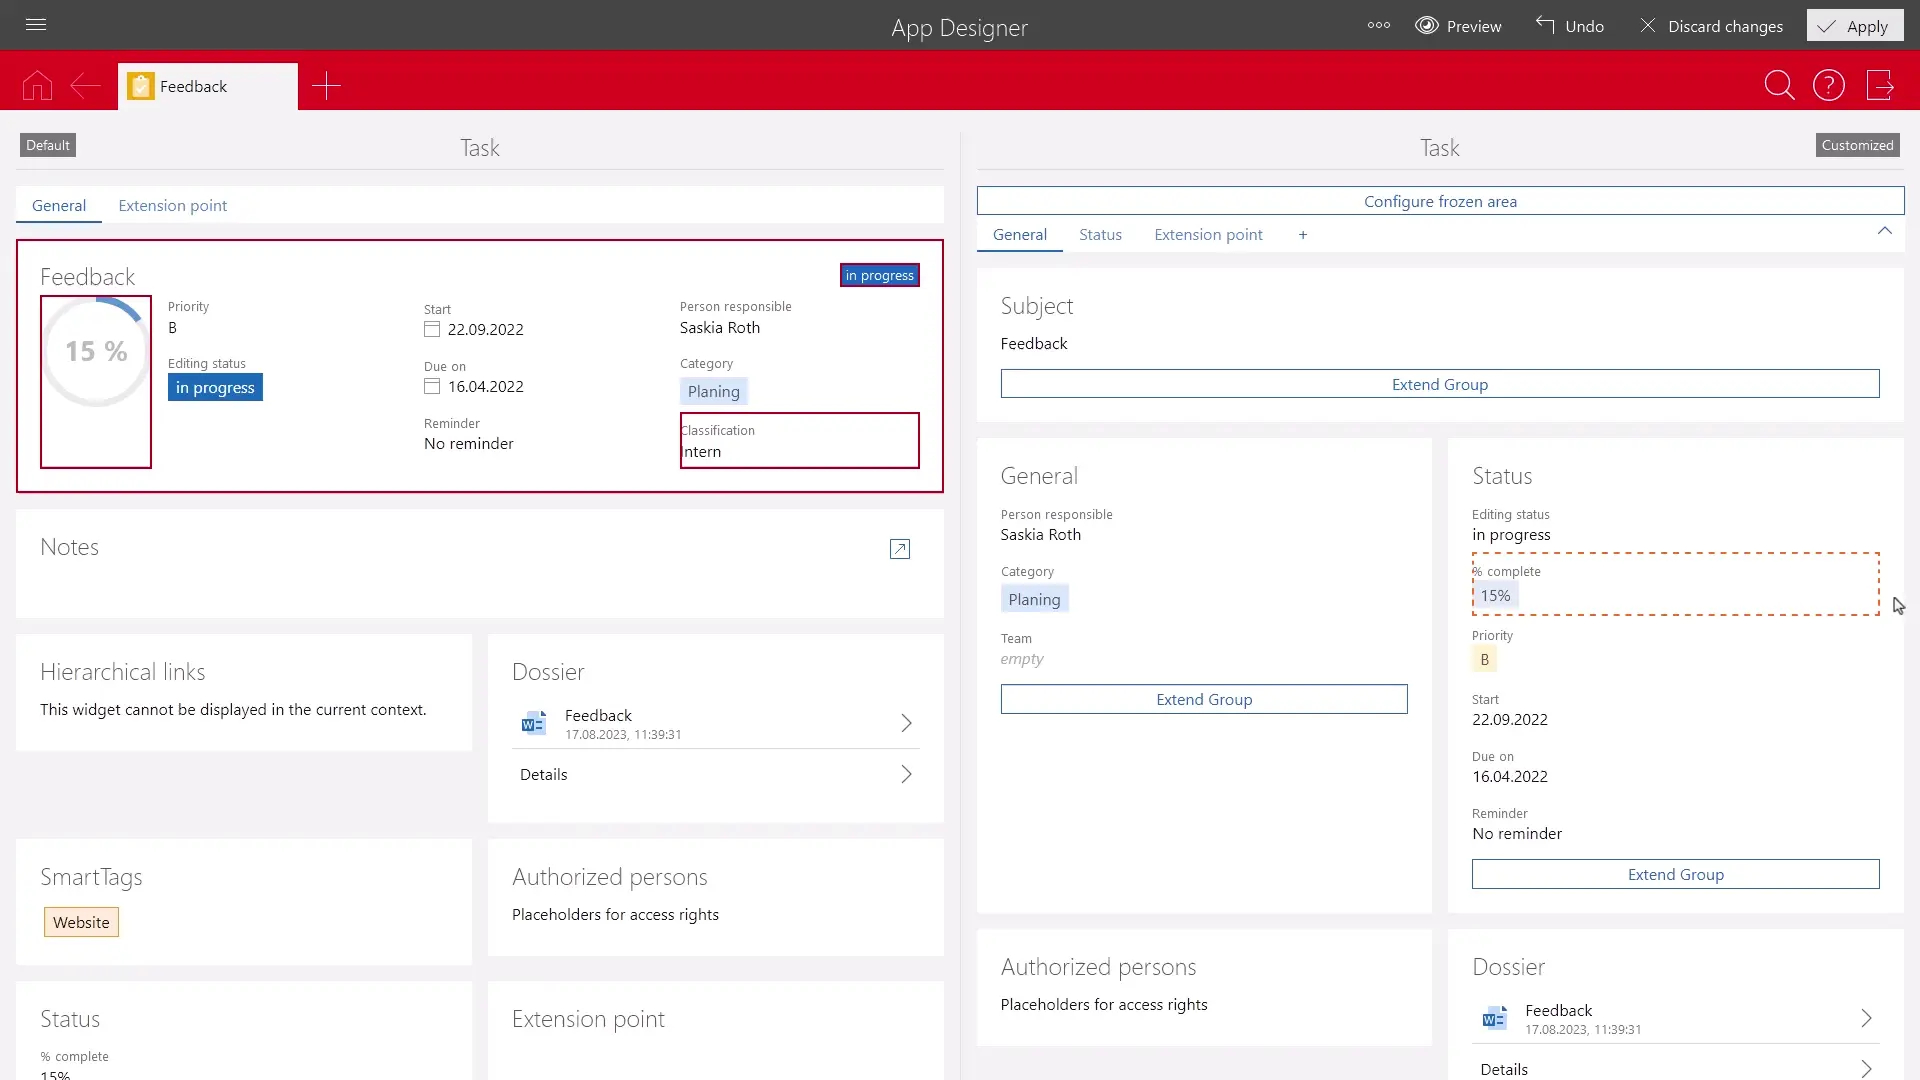Click the Apply button
1920x1080 pixels.
(x=1855, y=26)
